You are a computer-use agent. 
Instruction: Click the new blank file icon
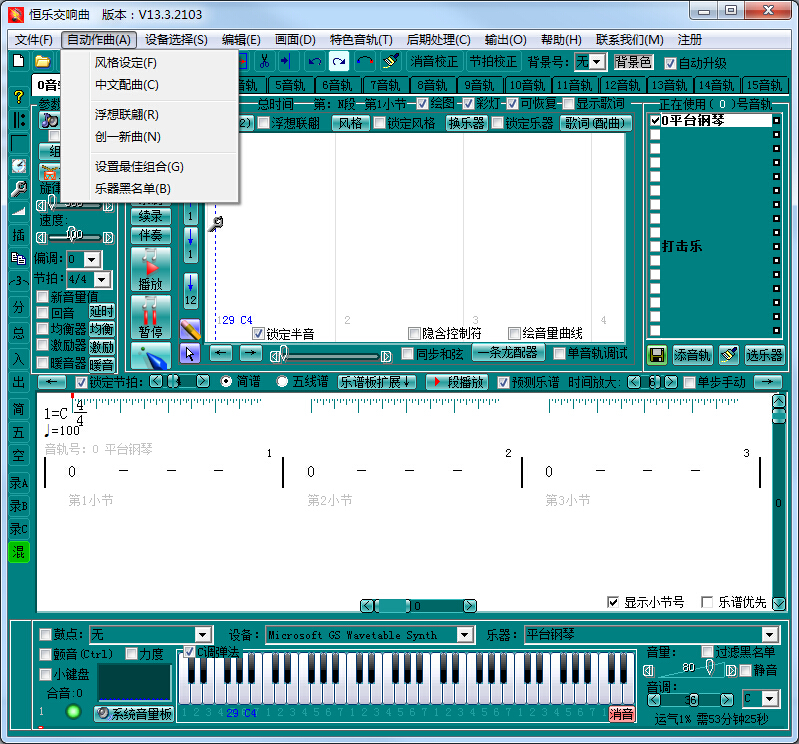coord(18,62)
